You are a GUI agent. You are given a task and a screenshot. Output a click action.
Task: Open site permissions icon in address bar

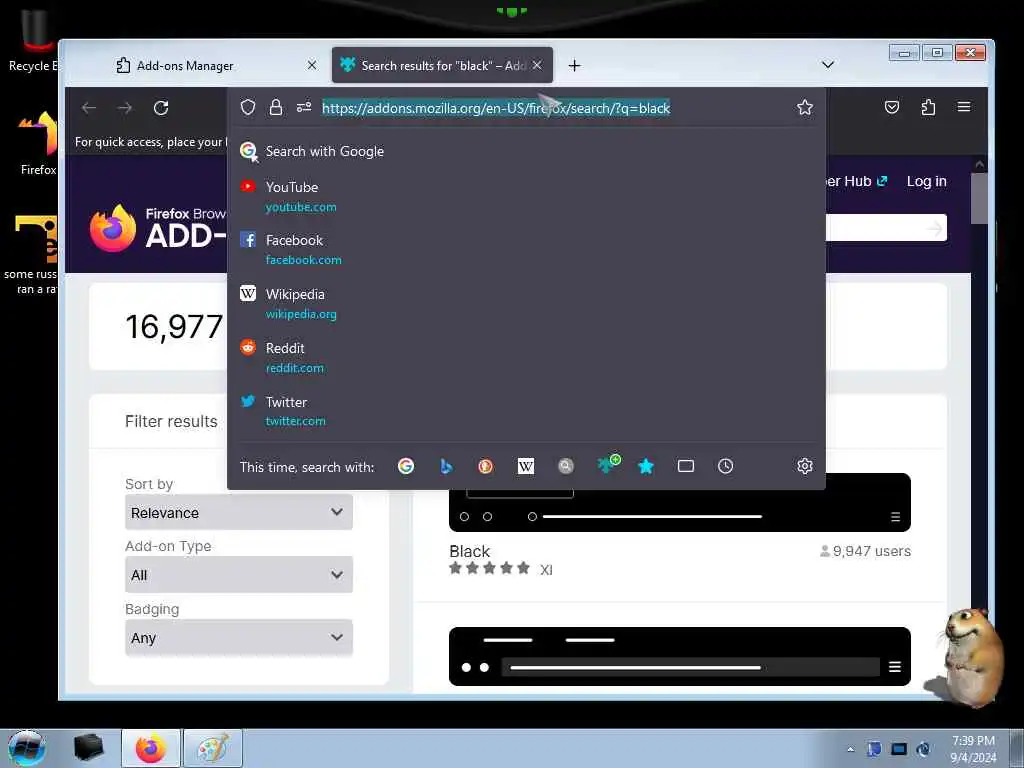point(304,107)
